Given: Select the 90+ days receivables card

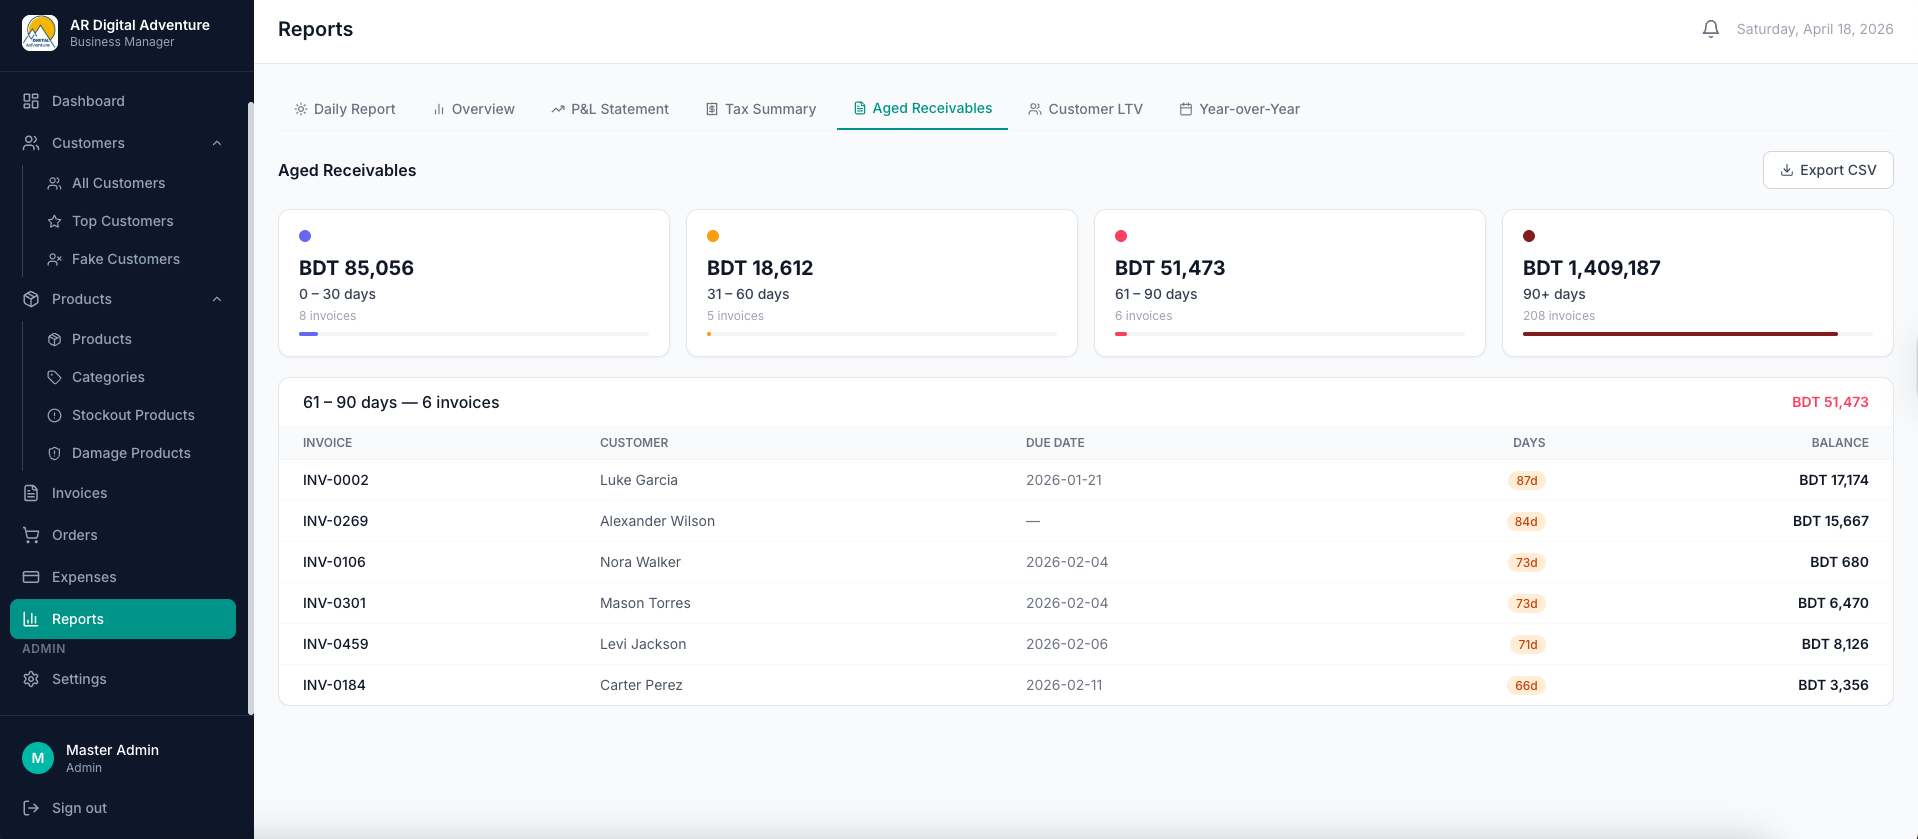Looking at the screenshot, I should 1697,282.
